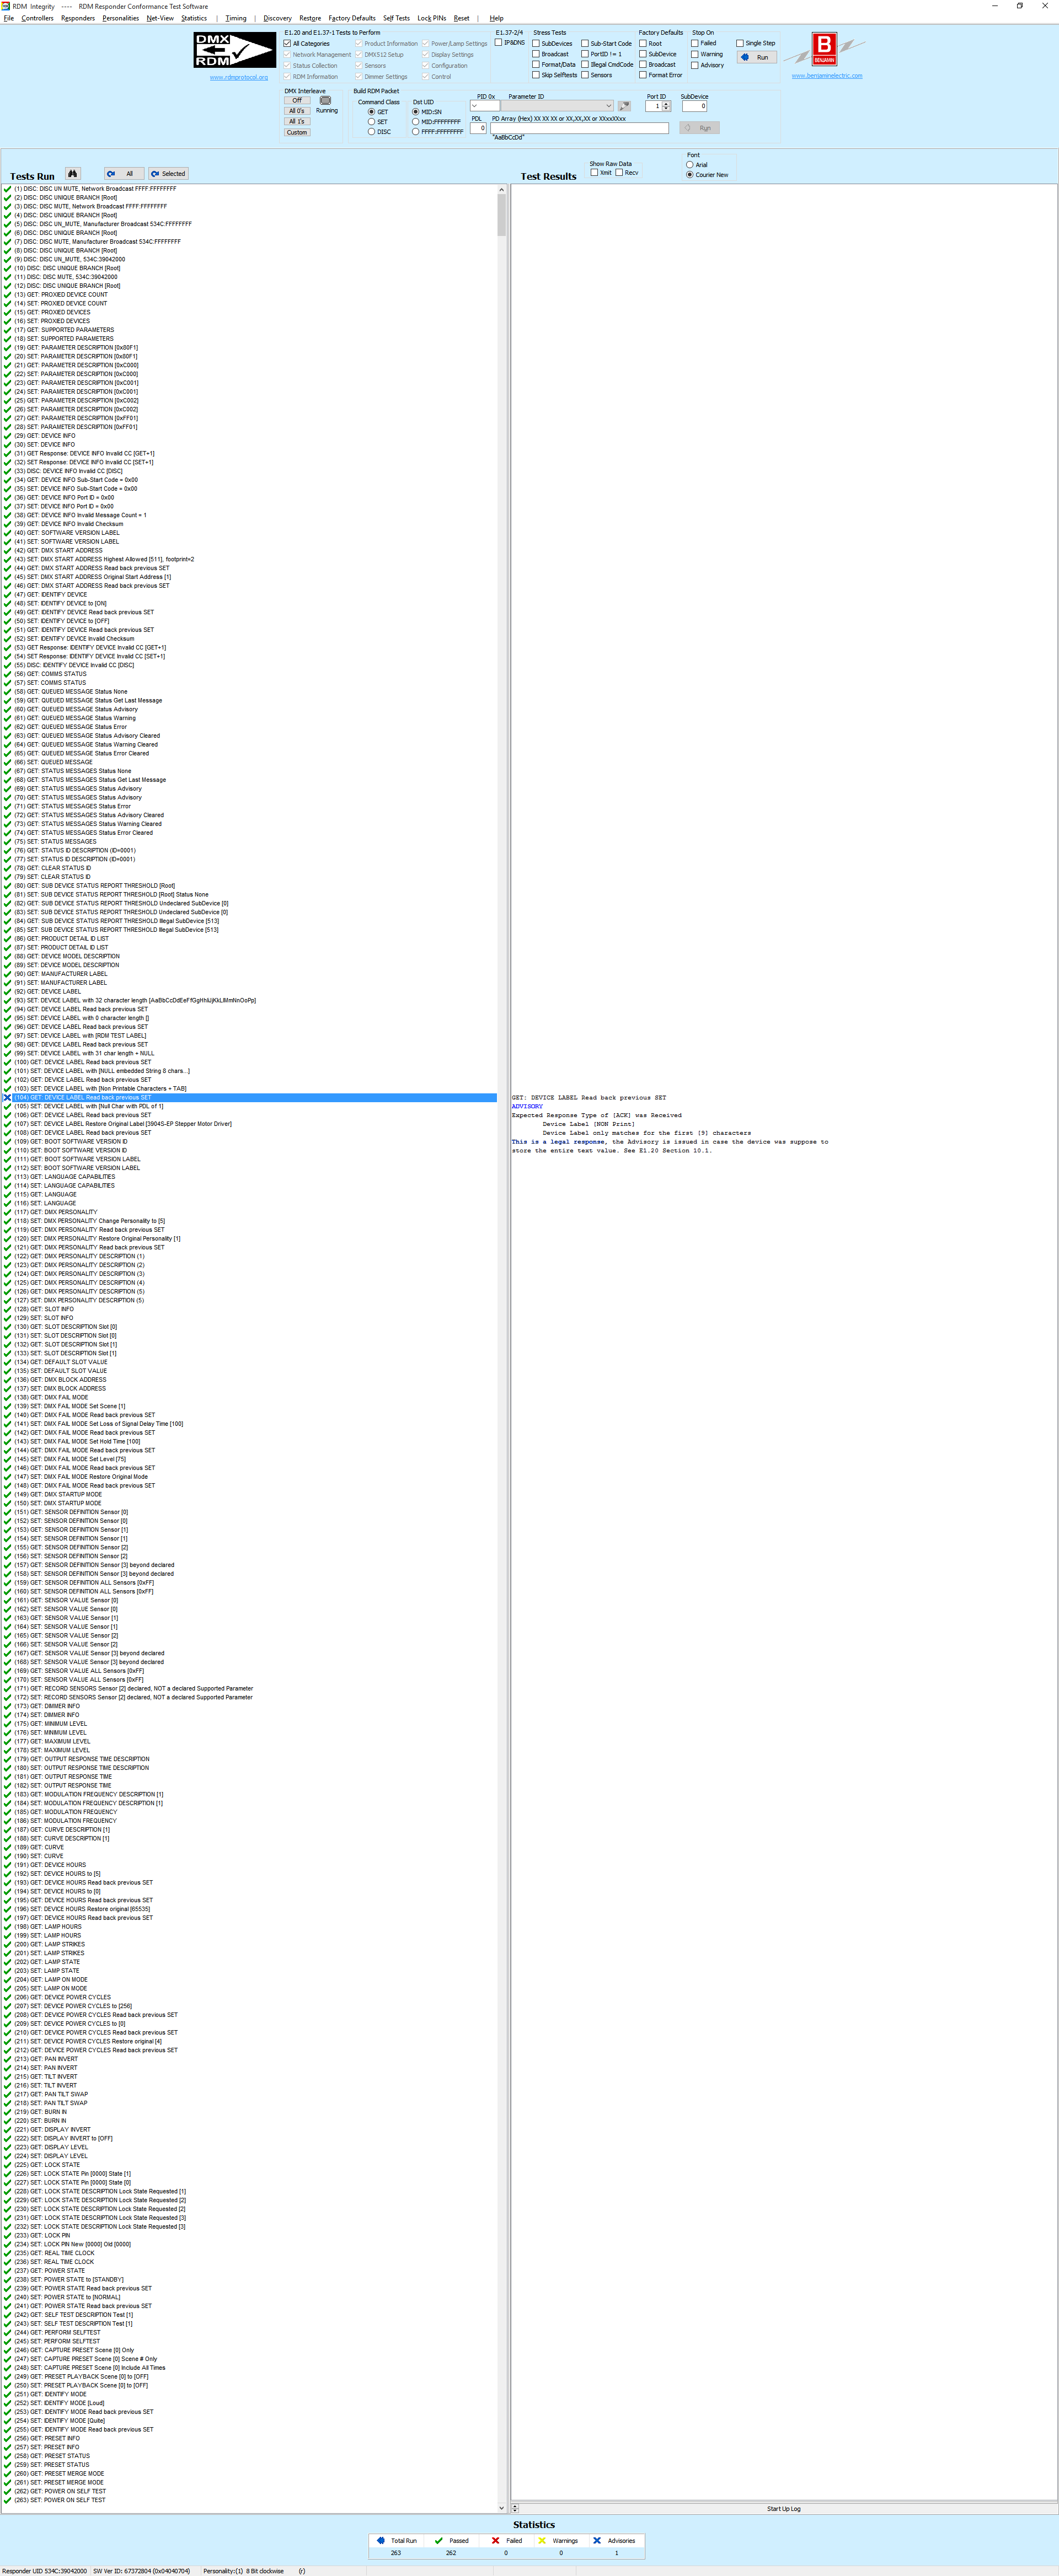Click the PD Array hex input field
1059x2576 pixels.
579,128
